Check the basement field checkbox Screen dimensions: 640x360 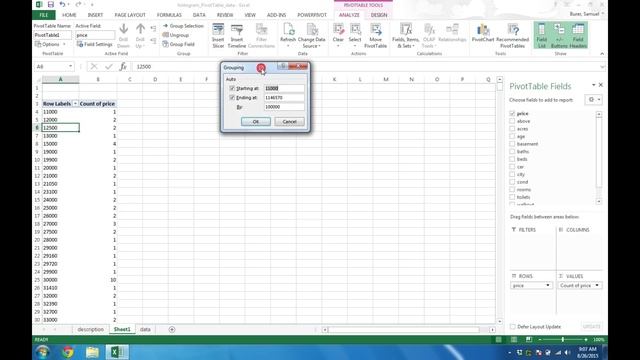click(512, 144)
